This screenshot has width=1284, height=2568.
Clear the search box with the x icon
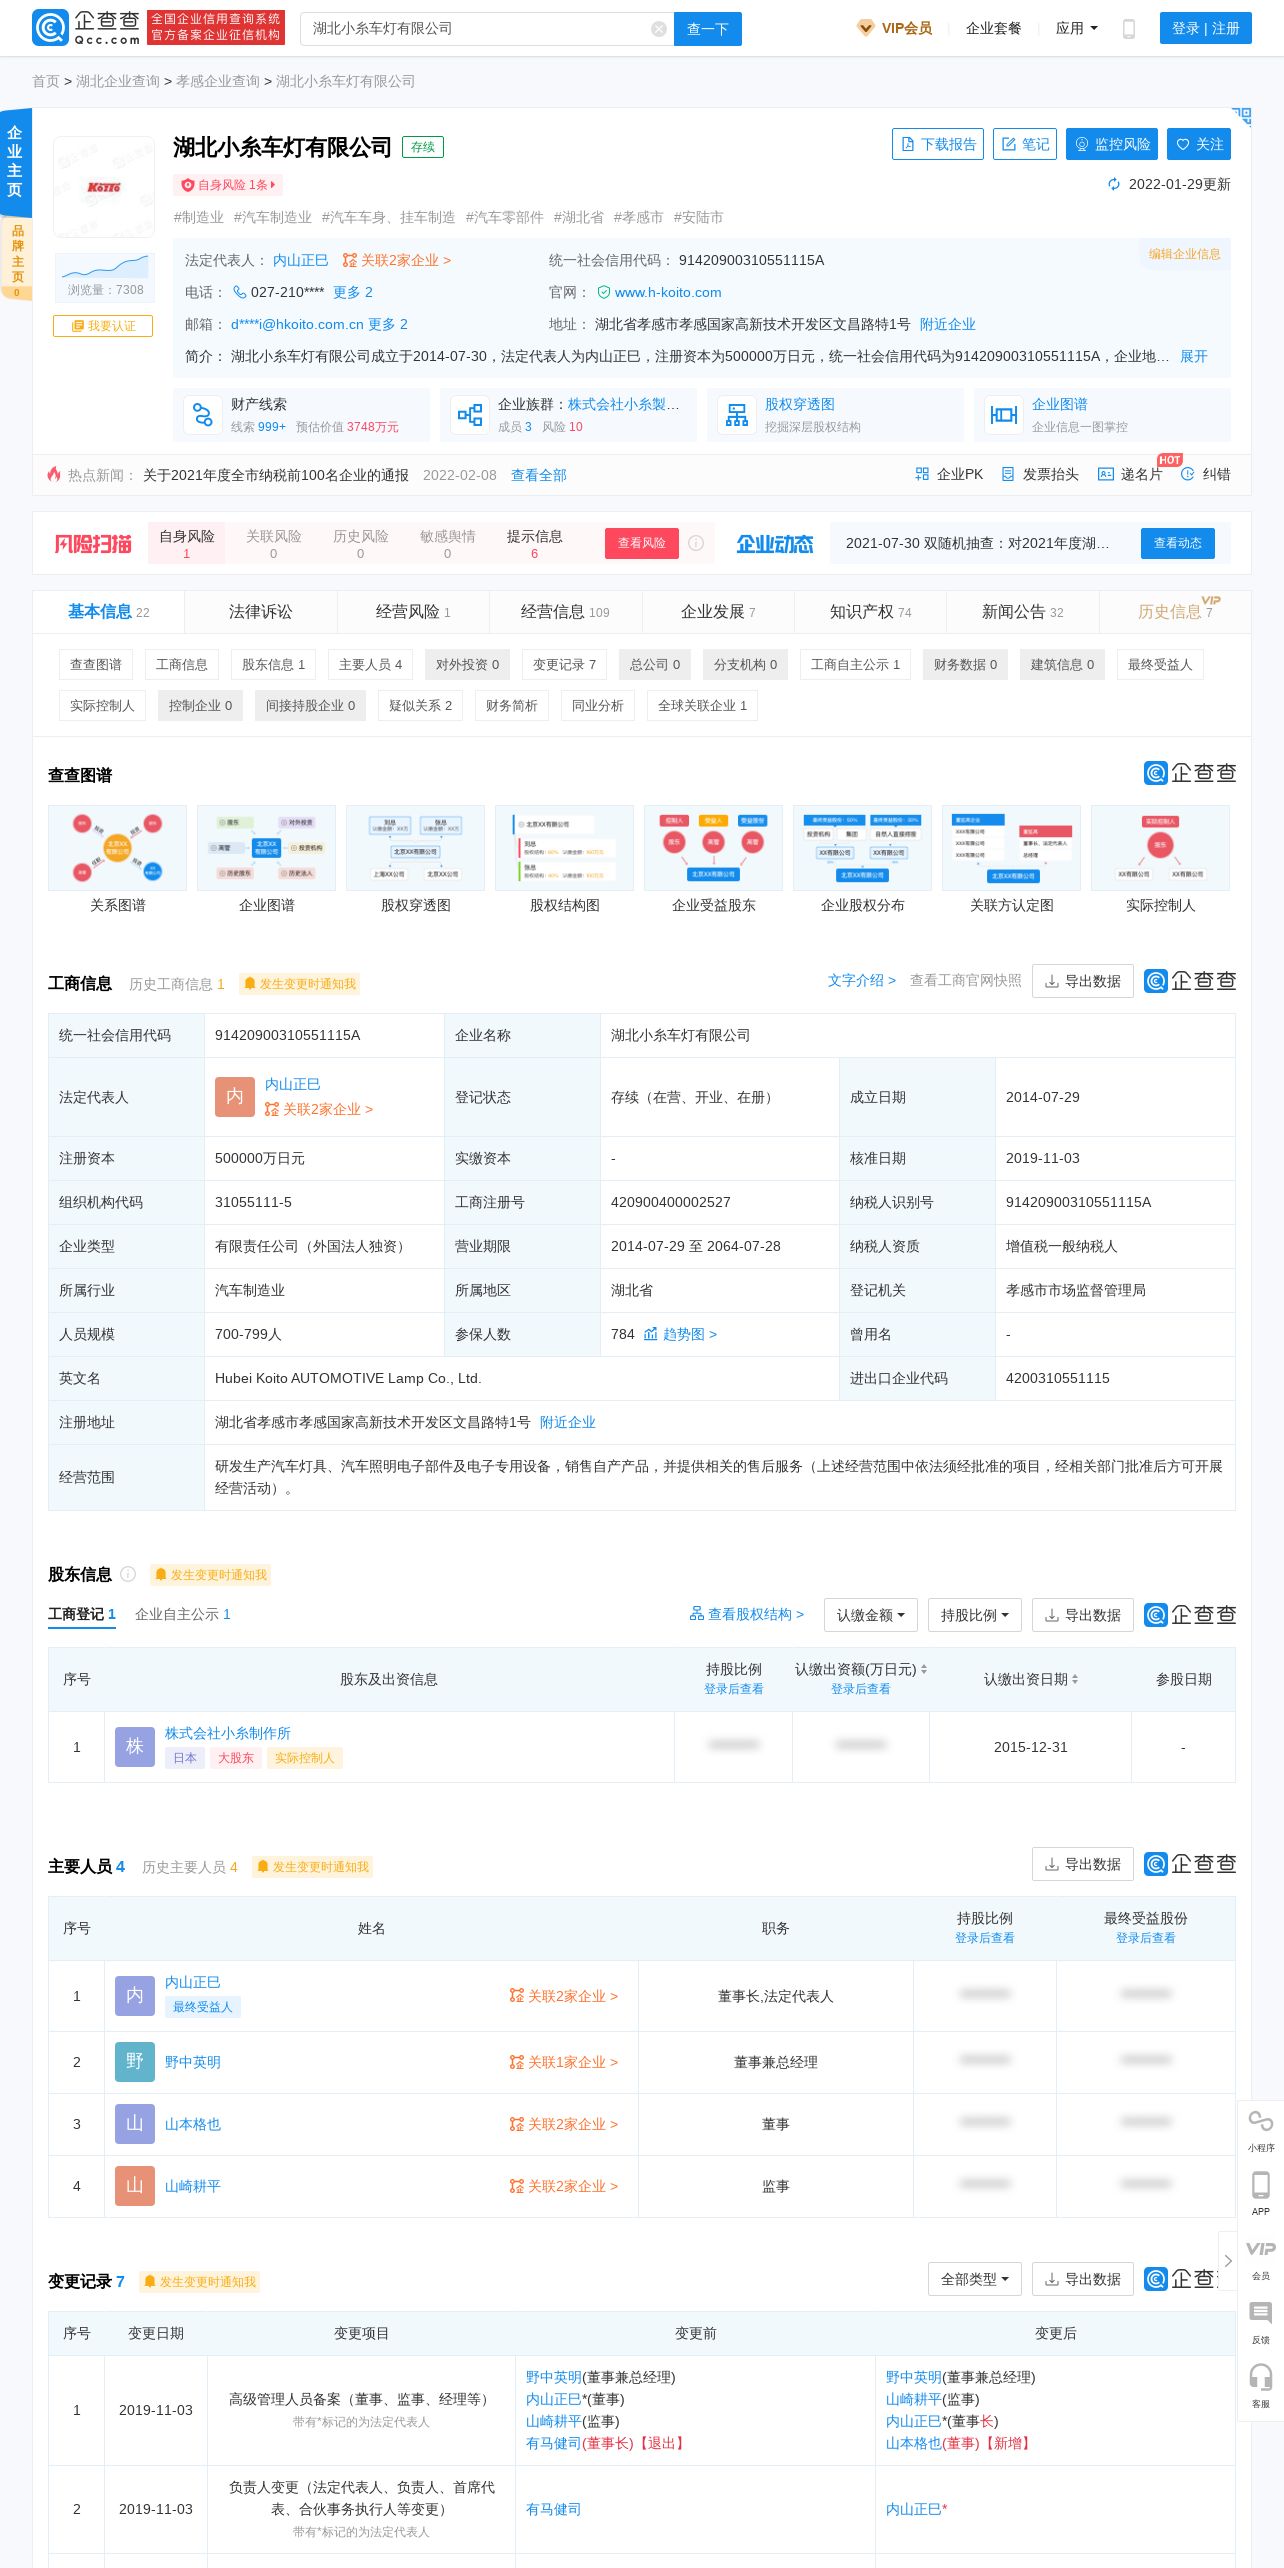click(659, 29)
